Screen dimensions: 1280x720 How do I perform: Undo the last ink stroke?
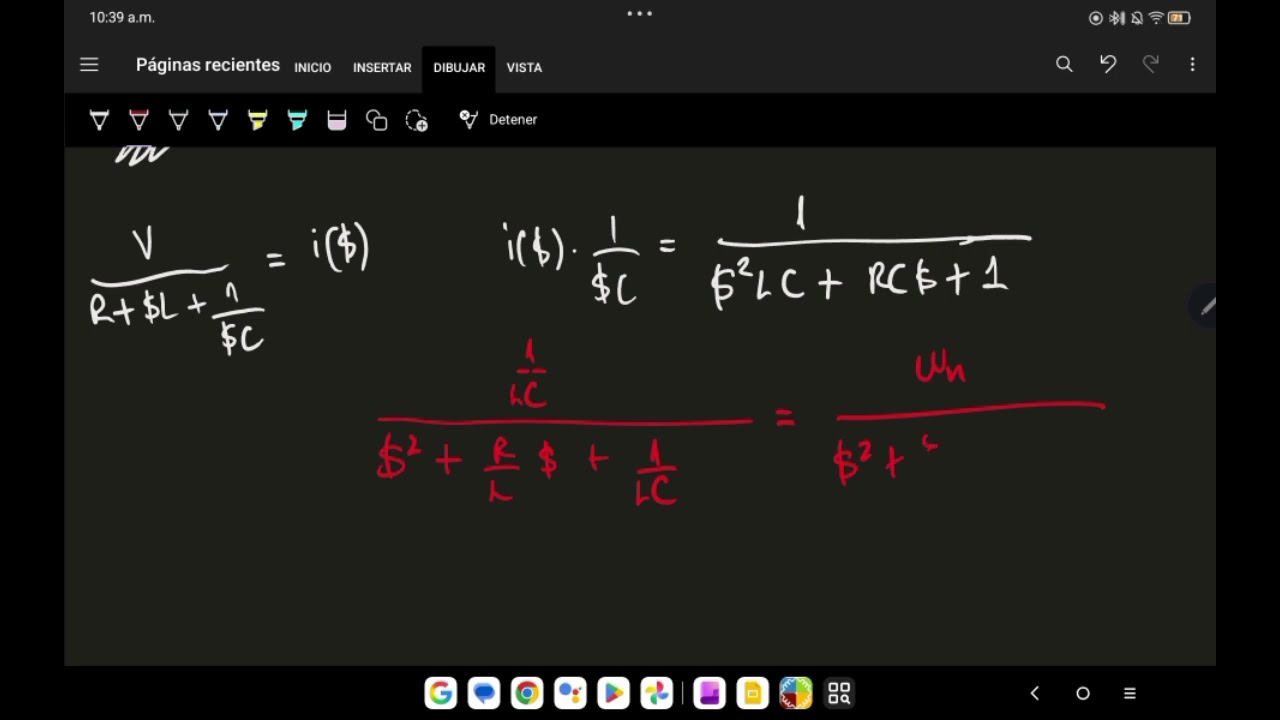tap(1108, 64)
